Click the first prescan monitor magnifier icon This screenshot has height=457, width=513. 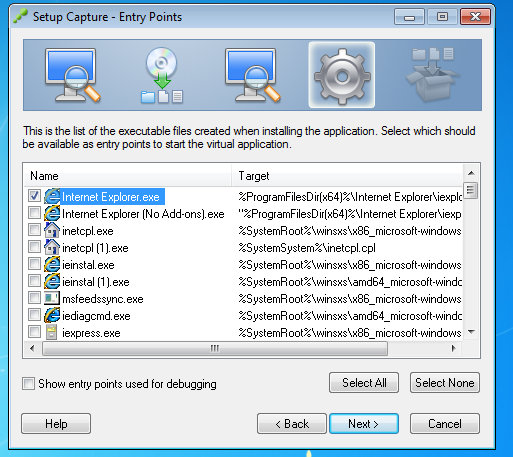72,75
